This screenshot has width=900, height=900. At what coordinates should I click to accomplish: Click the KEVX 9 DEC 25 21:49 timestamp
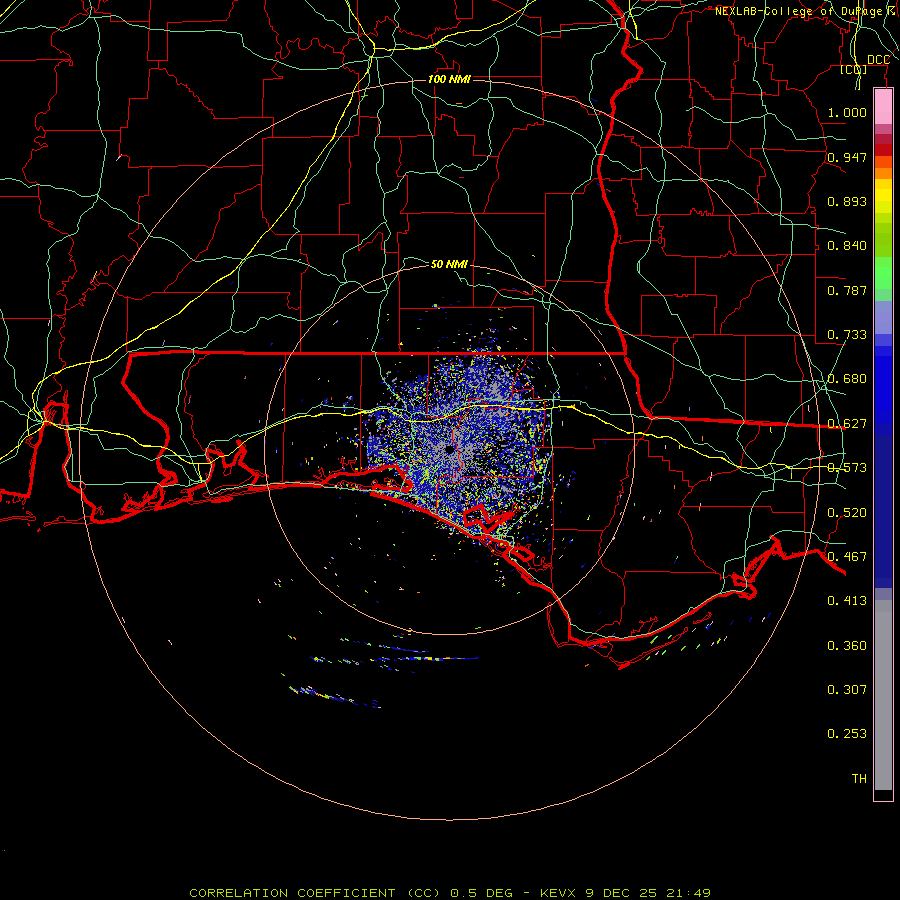pyautogui.click(x=625, y=893)
